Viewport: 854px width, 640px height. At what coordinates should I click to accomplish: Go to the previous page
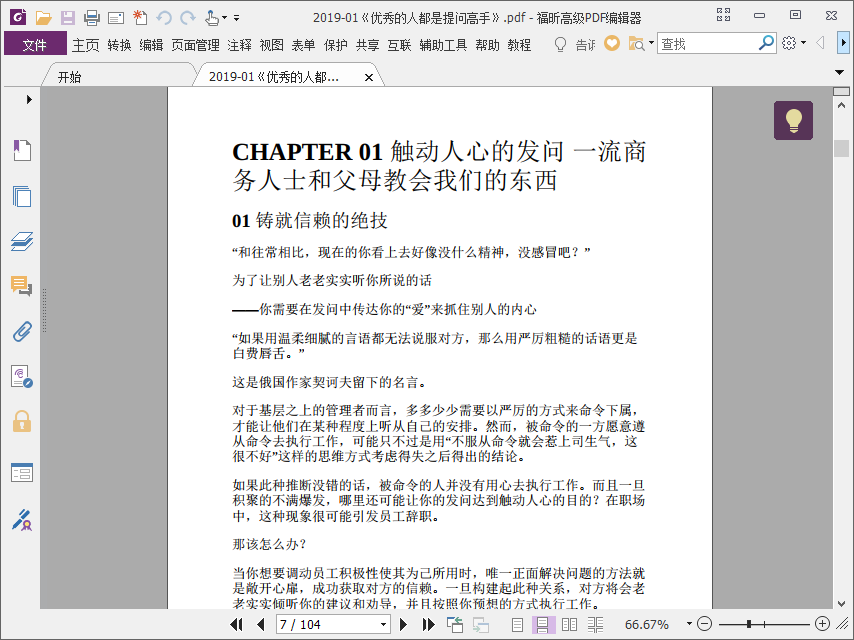tap(260, 624)
